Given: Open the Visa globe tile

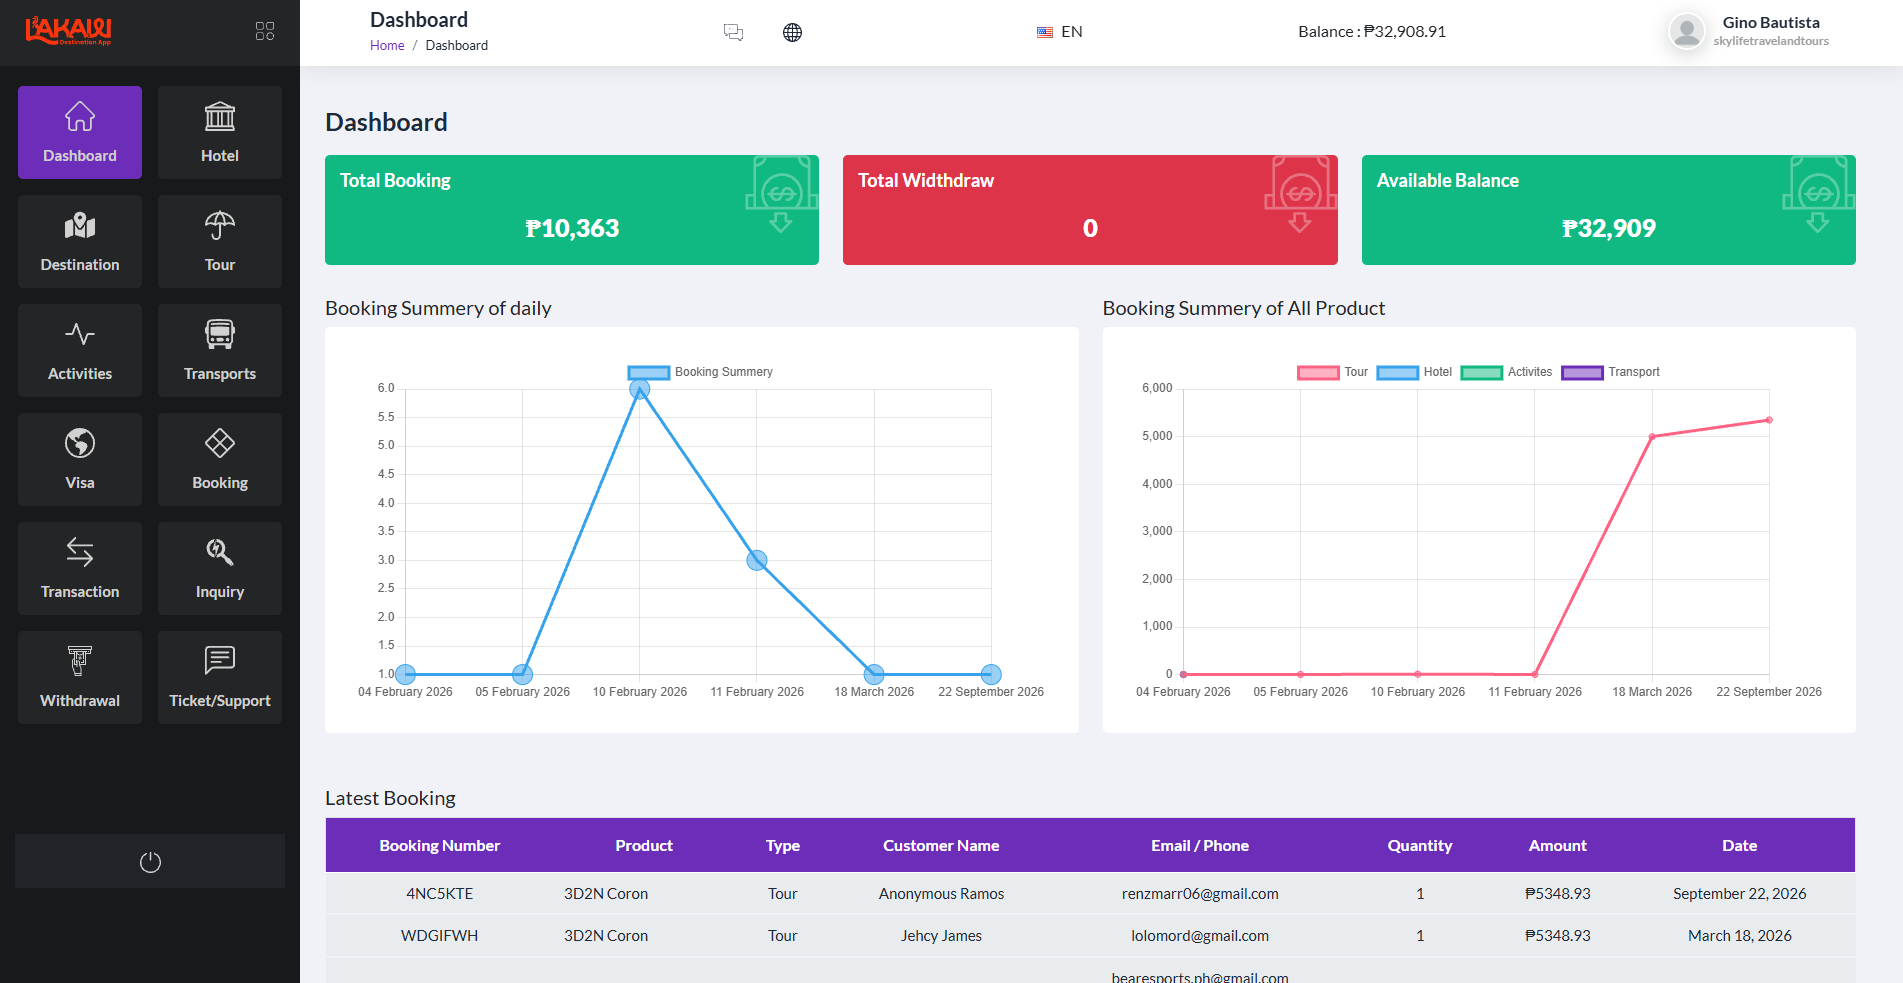Looking at the screenshot, I should (80, 459).
